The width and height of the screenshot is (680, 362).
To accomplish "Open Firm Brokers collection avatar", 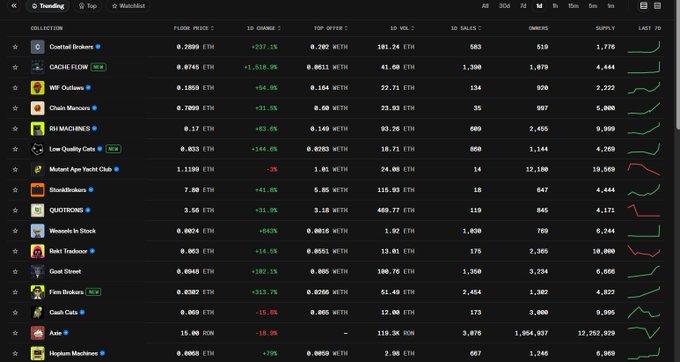I will [x=38, y=292].
